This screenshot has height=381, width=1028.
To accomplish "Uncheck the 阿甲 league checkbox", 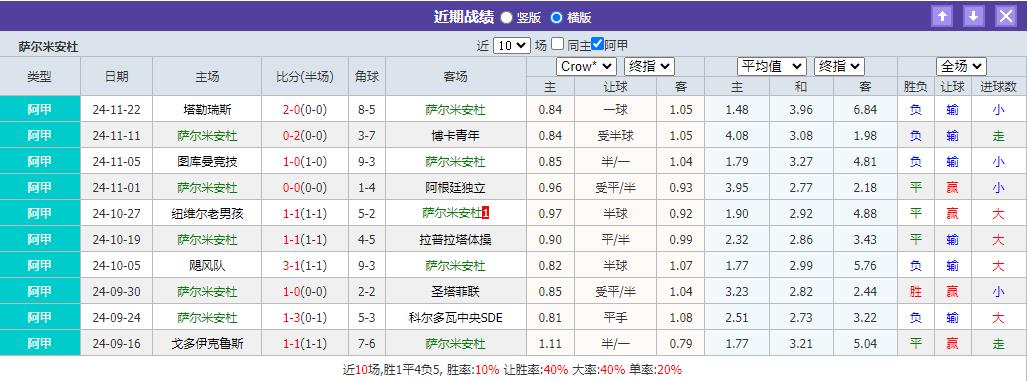I will coord(597,44).
